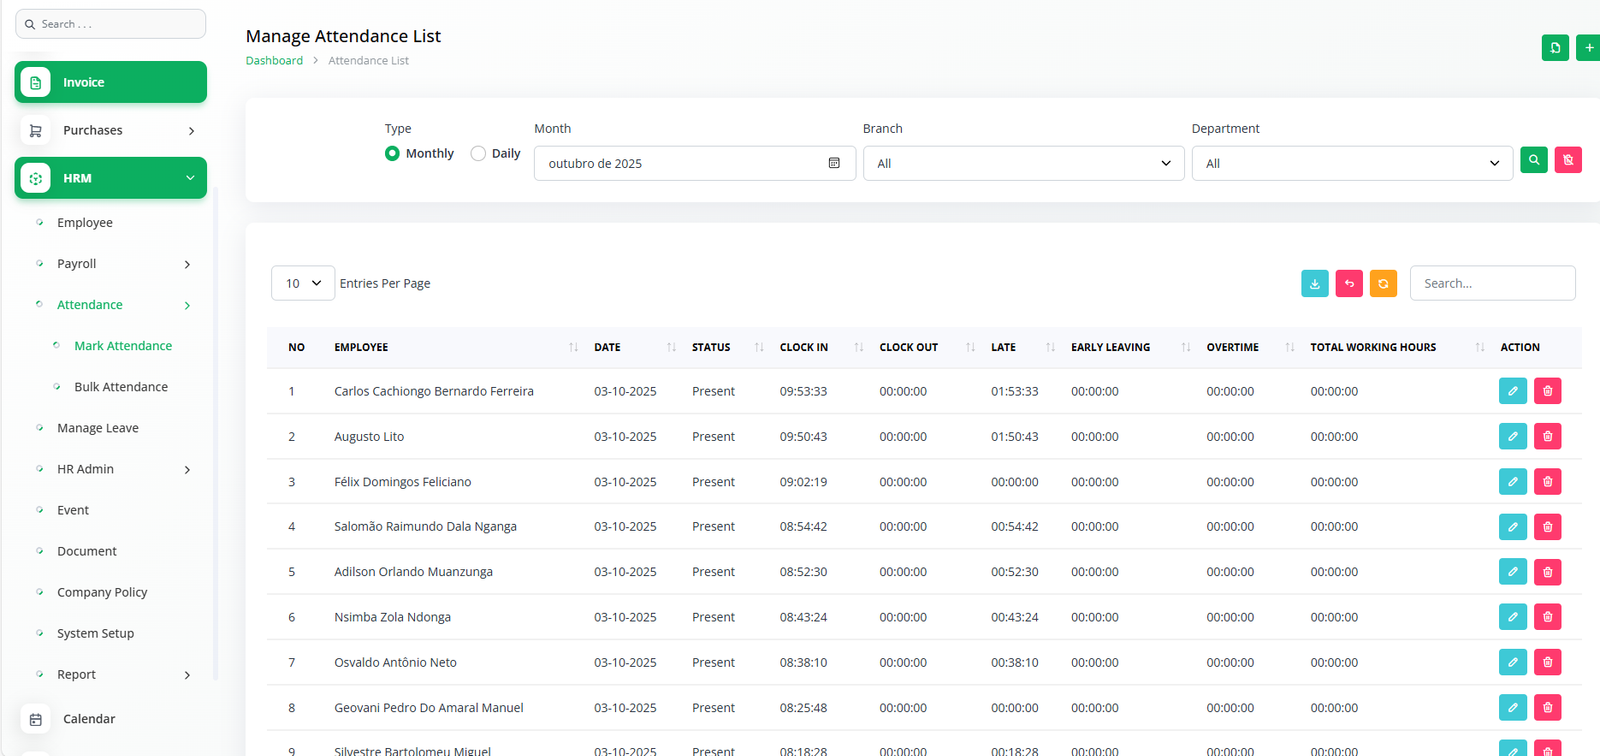This screenshot has width=1600, height=756.
Task: Open the Invoice sidebar item
Action: 111,82
